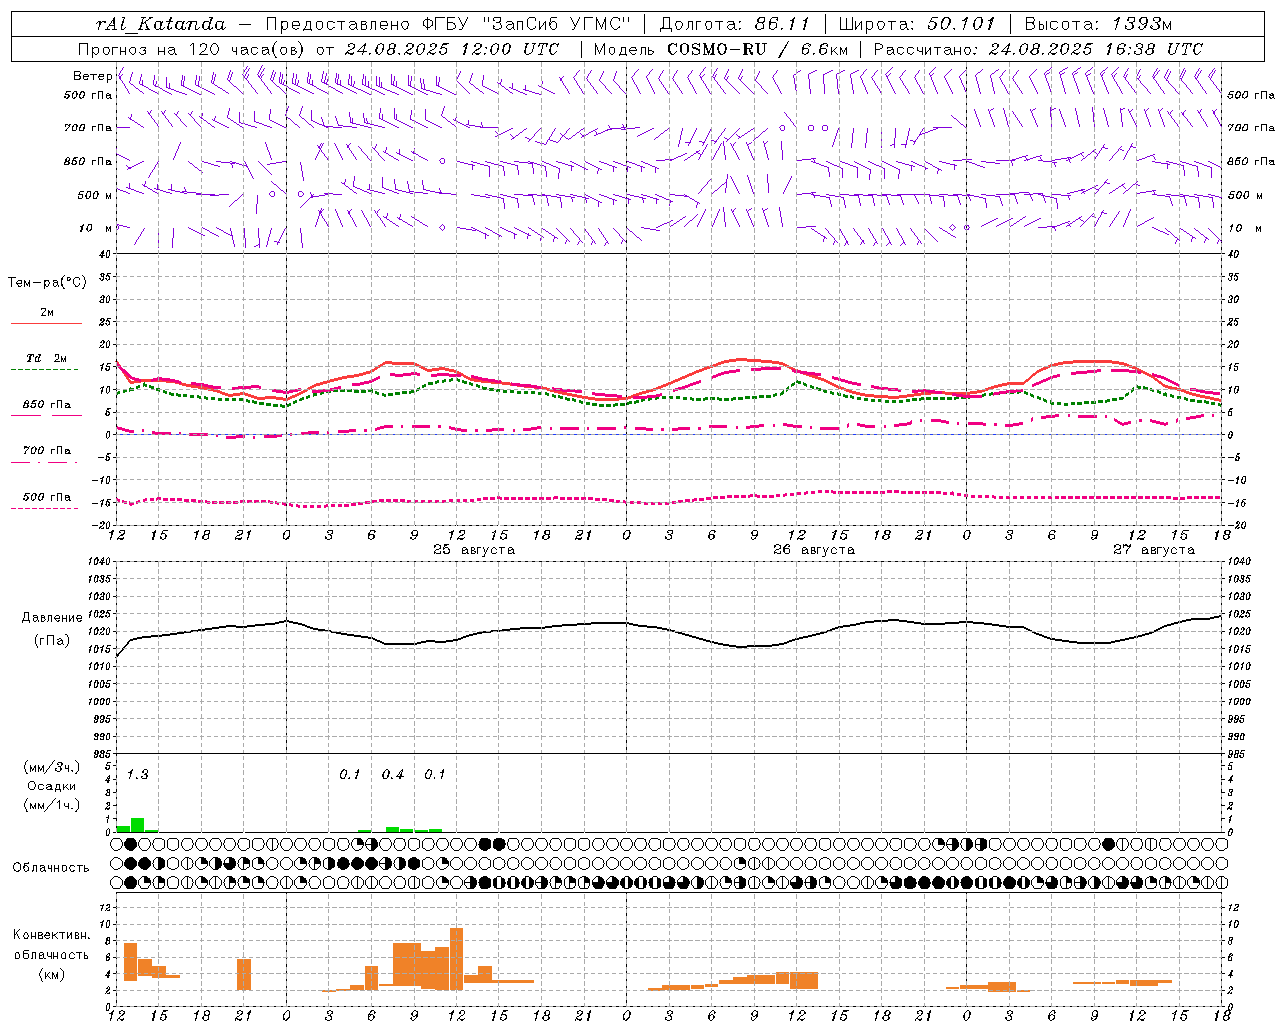This screenshot has height=1024, width=1280.
Task: Pick the pink dash-dot sample under 700 гПа legend
Action: [x=46, y=463]
